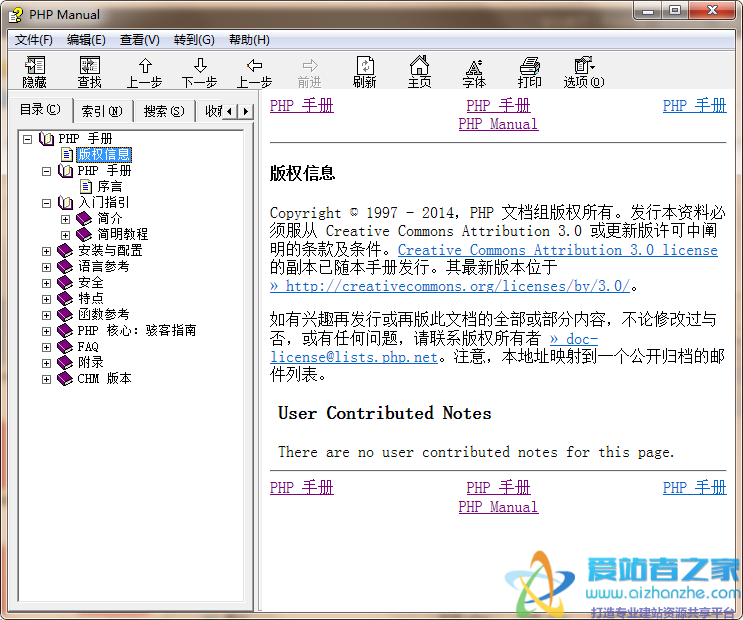Refresh the page with 刷新 icon
Screen dimensions: 743x620
[364, 72]
